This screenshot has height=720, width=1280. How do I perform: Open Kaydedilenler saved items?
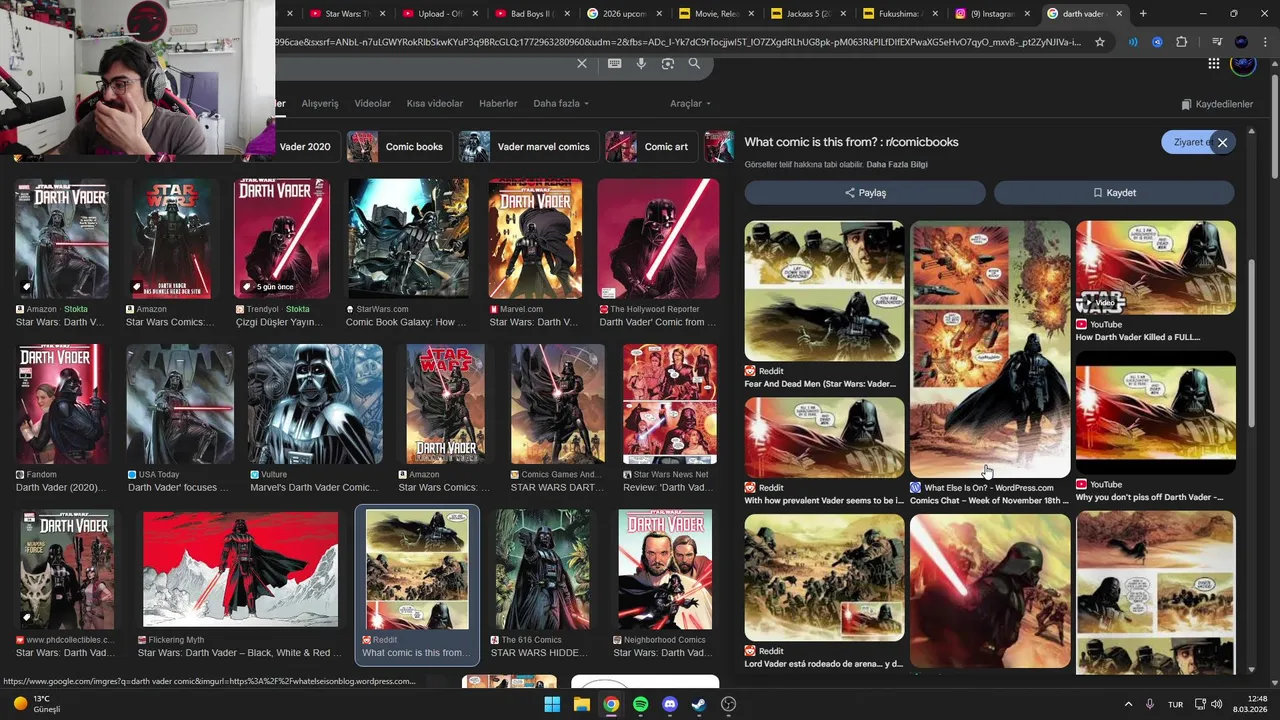1217,104
